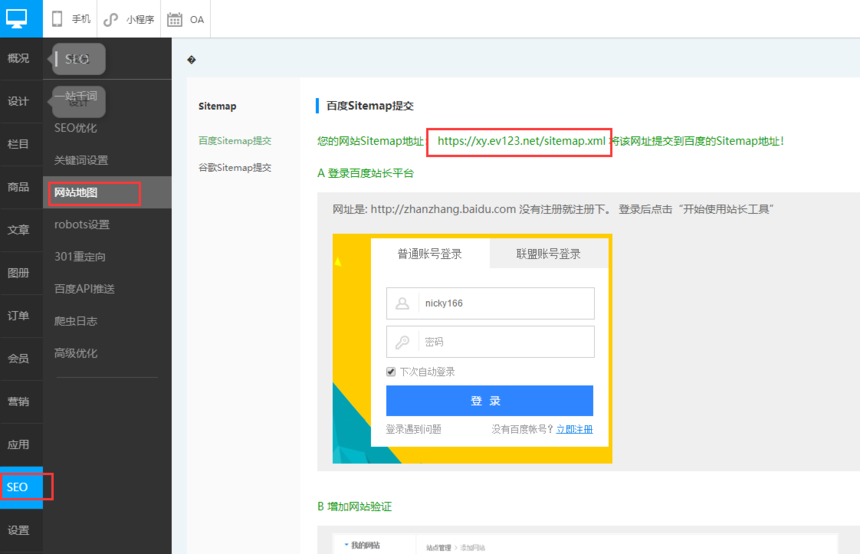Toggle the 下次自动登录 checkbox
Viewport: 860px width, 554px height.
point(391,372)
